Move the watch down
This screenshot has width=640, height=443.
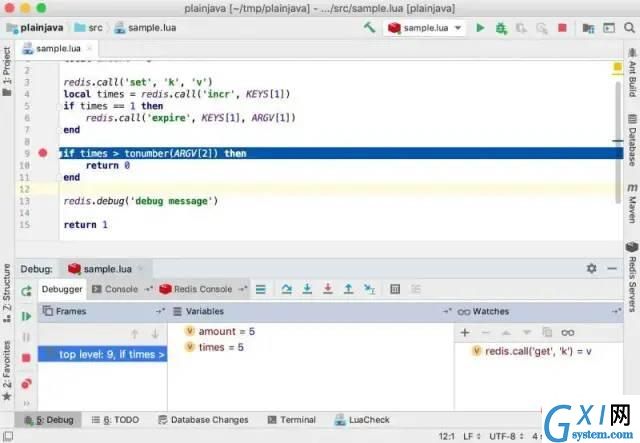click(527, 333)
